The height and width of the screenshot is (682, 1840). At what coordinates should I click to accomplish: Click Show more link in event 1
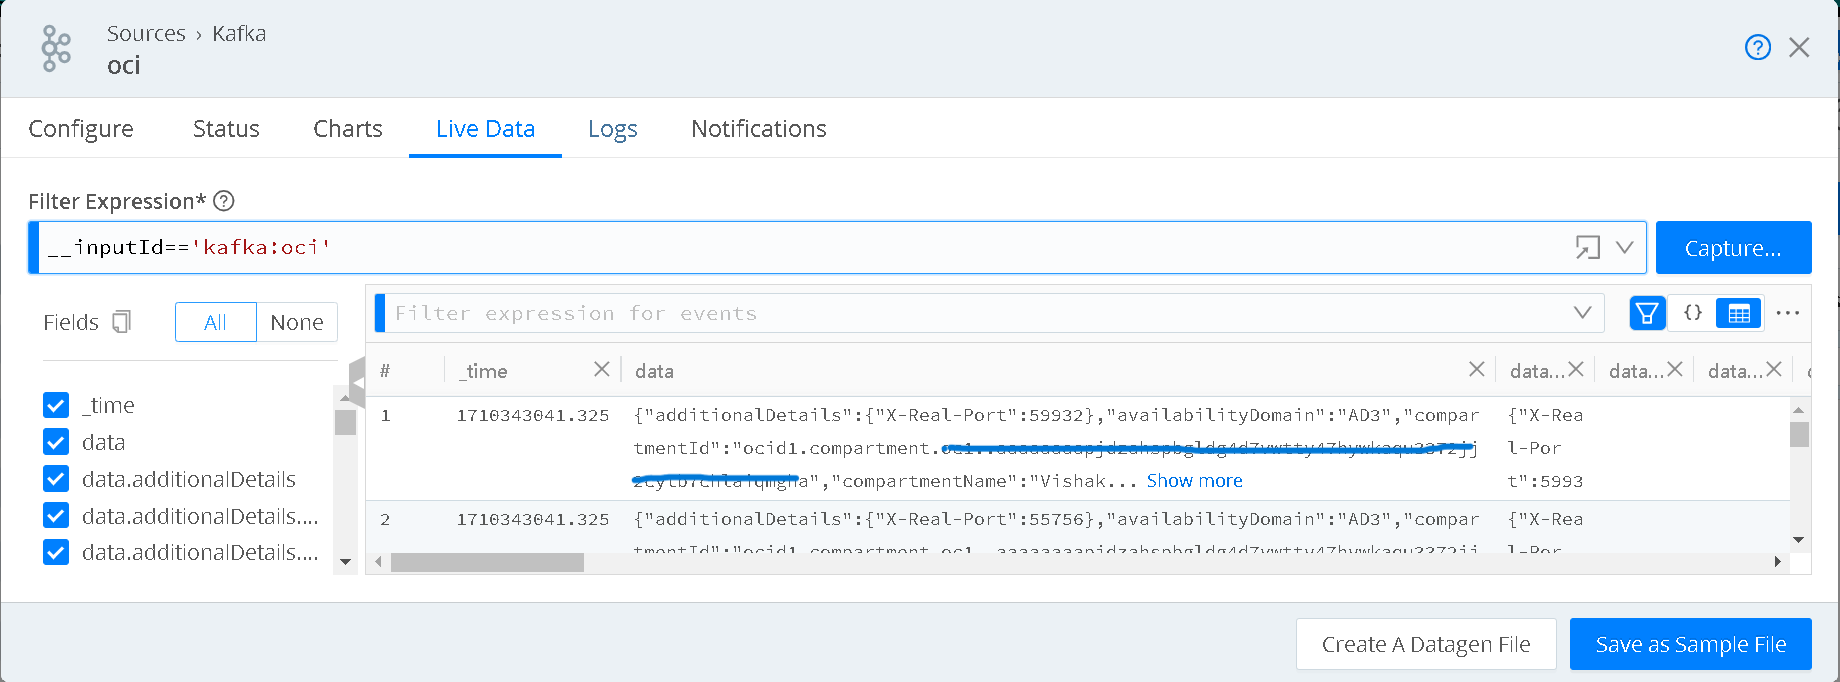1194,481
